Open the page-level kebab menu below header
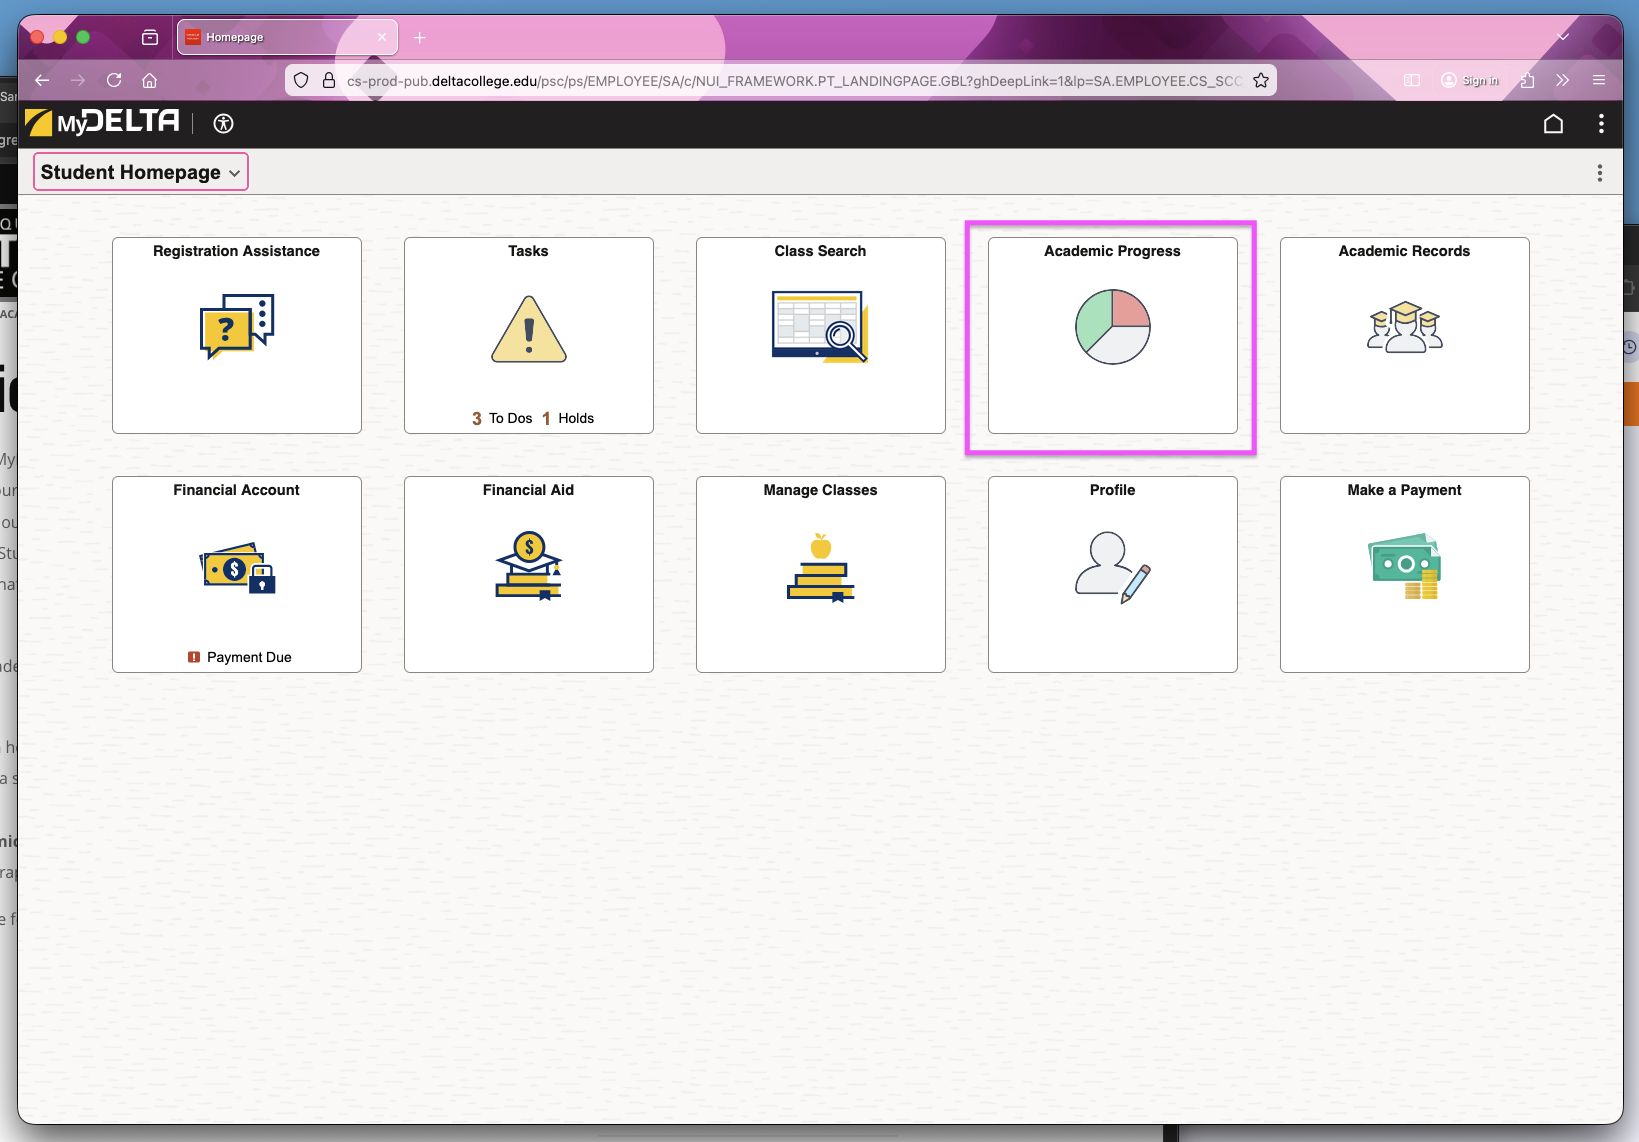 [x=1599, y=172]
